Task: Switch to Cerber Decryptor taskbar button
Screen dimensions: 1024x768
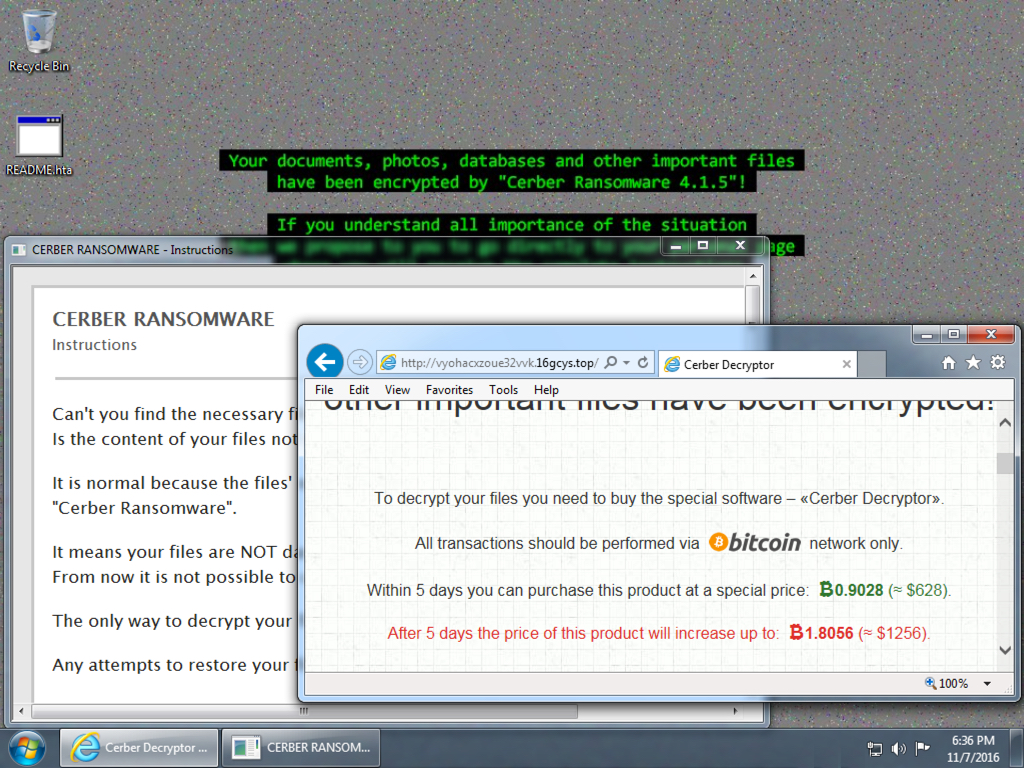Action: (x=139, y=748)
